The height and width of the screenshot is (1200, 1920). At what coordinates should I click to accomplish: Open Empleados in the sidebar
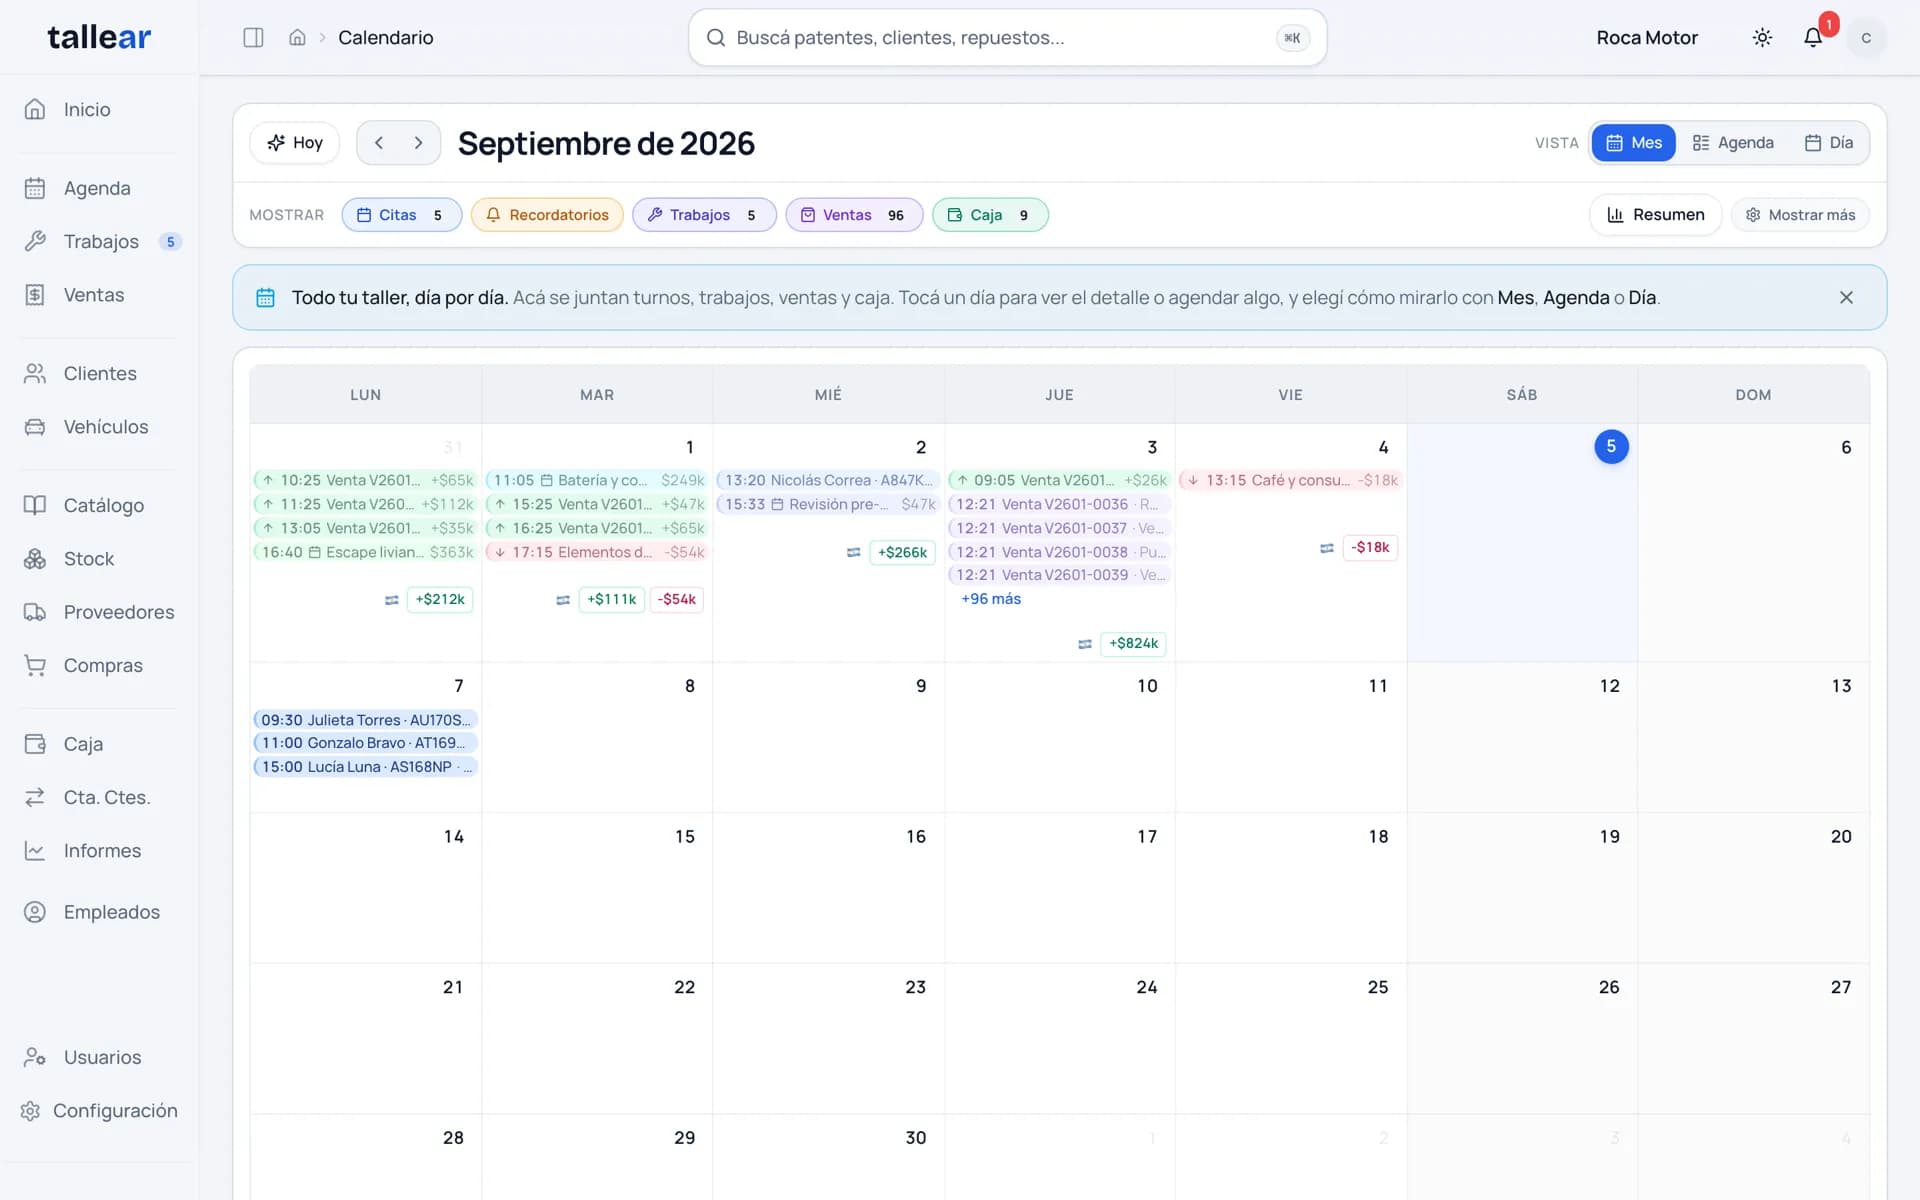coord(100,912)
